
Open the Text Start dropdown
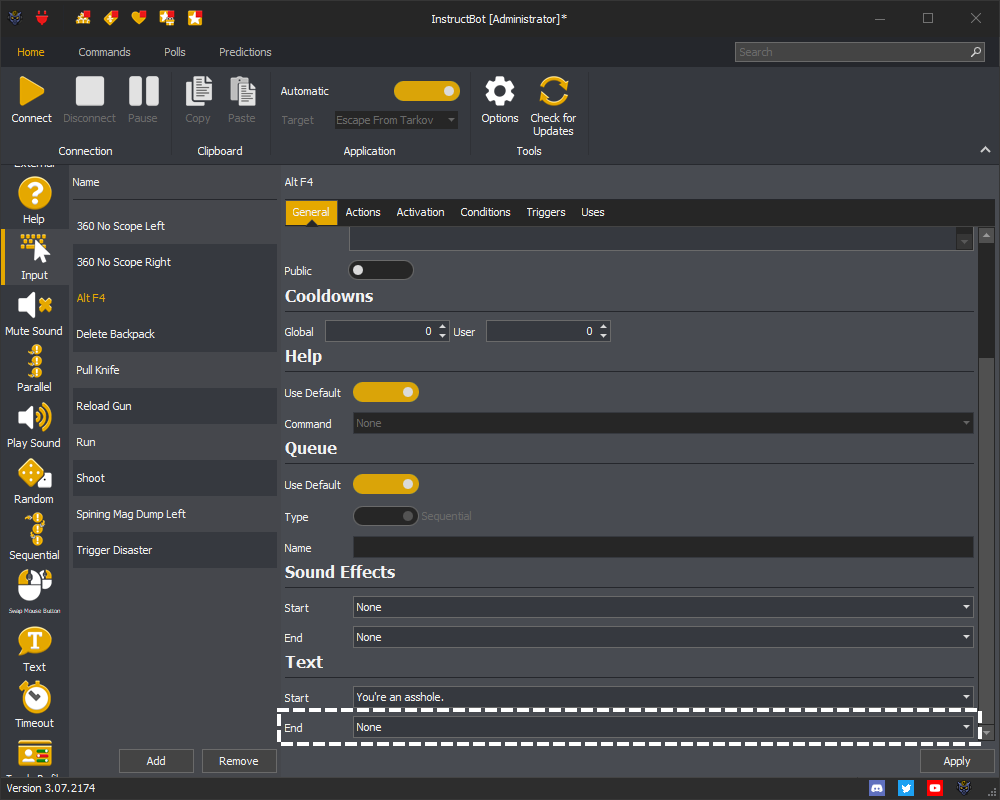pyautogui.click(x=663, y=697)
